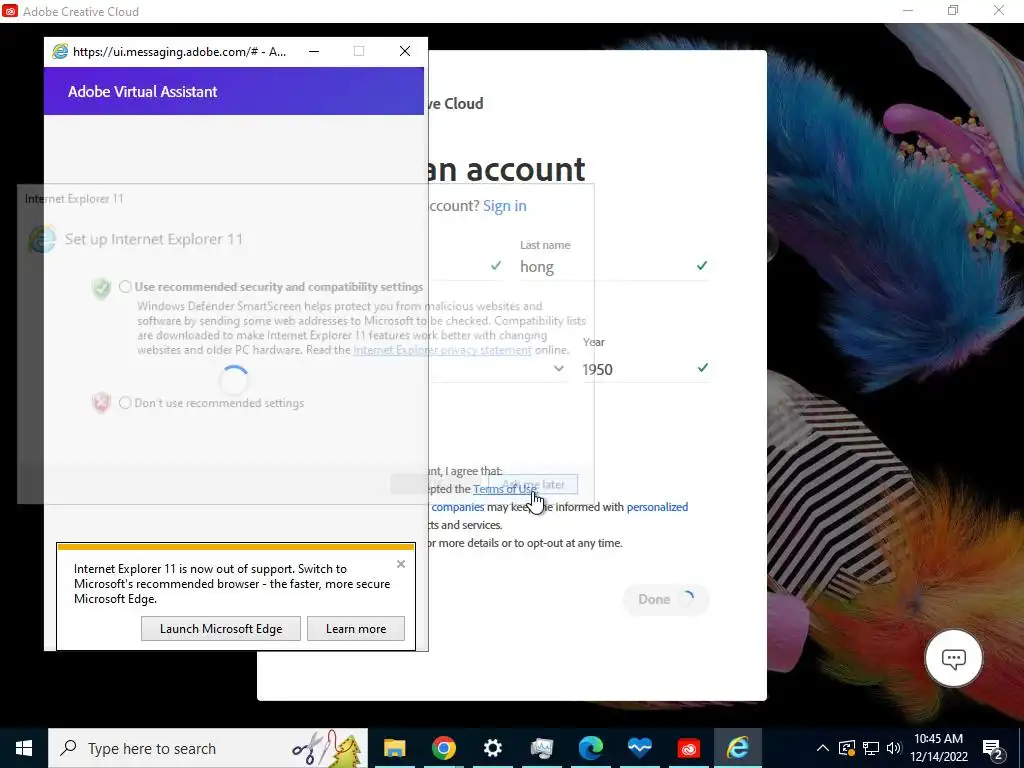
Task: Click the Learn more button
Action: coord(356,629)
